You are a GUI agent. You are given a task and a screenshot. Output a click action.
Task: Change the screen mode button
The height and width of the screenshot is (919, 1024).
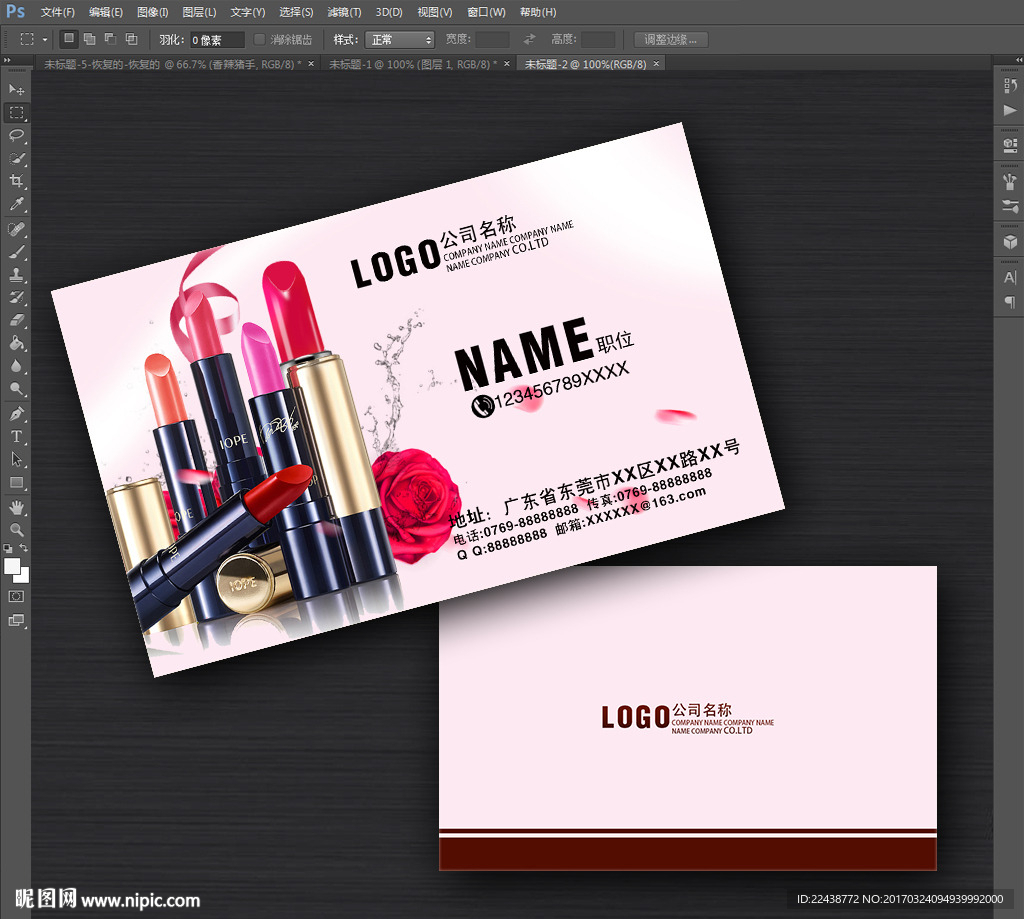coord(16,621)
